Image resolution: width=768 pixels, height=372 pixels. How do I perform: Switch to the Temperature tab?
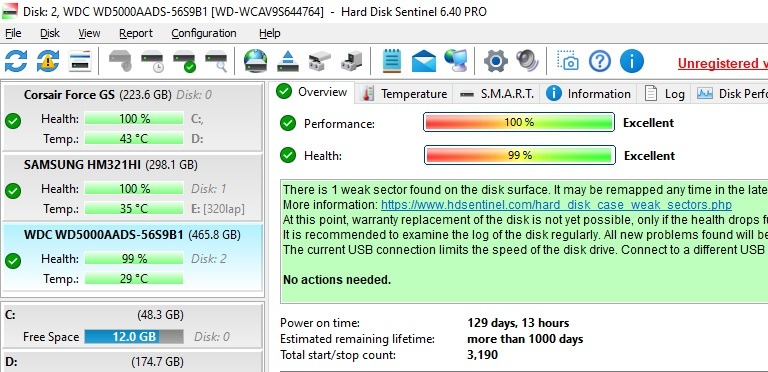pyautogui.click(x=404, y=93)
